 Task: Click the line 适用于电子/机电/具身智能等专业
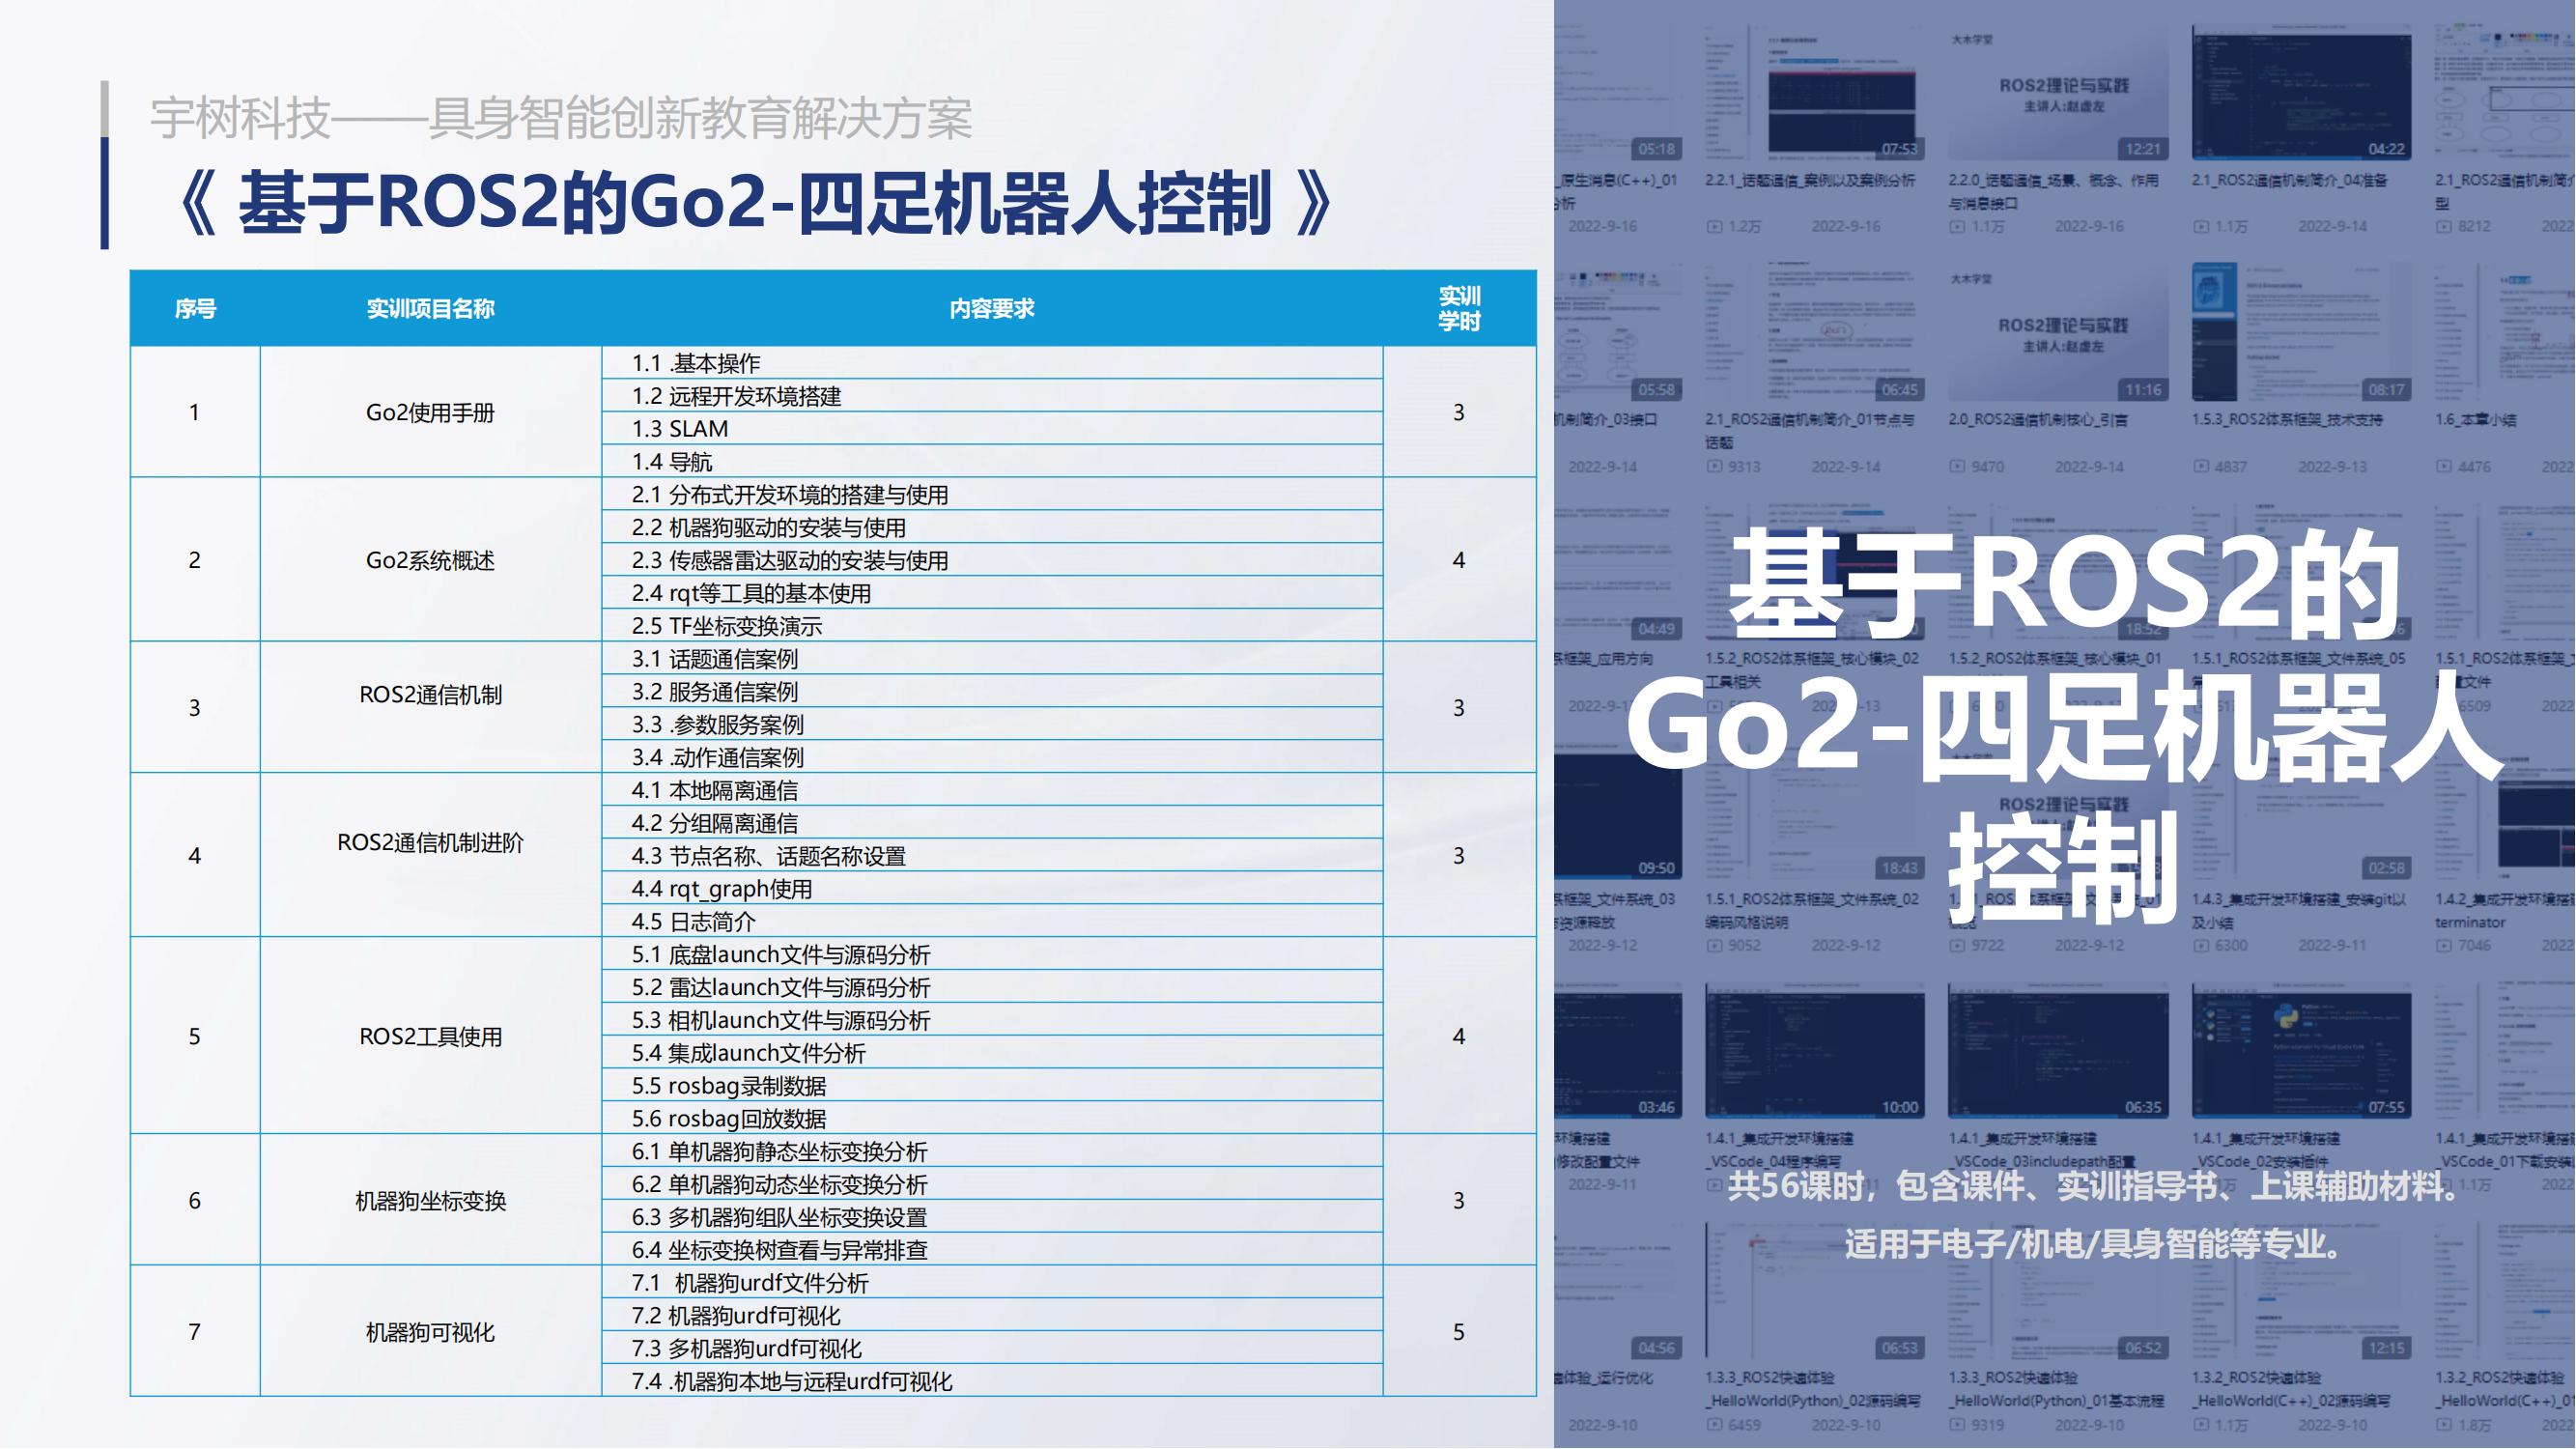tap(2092, 1244)
